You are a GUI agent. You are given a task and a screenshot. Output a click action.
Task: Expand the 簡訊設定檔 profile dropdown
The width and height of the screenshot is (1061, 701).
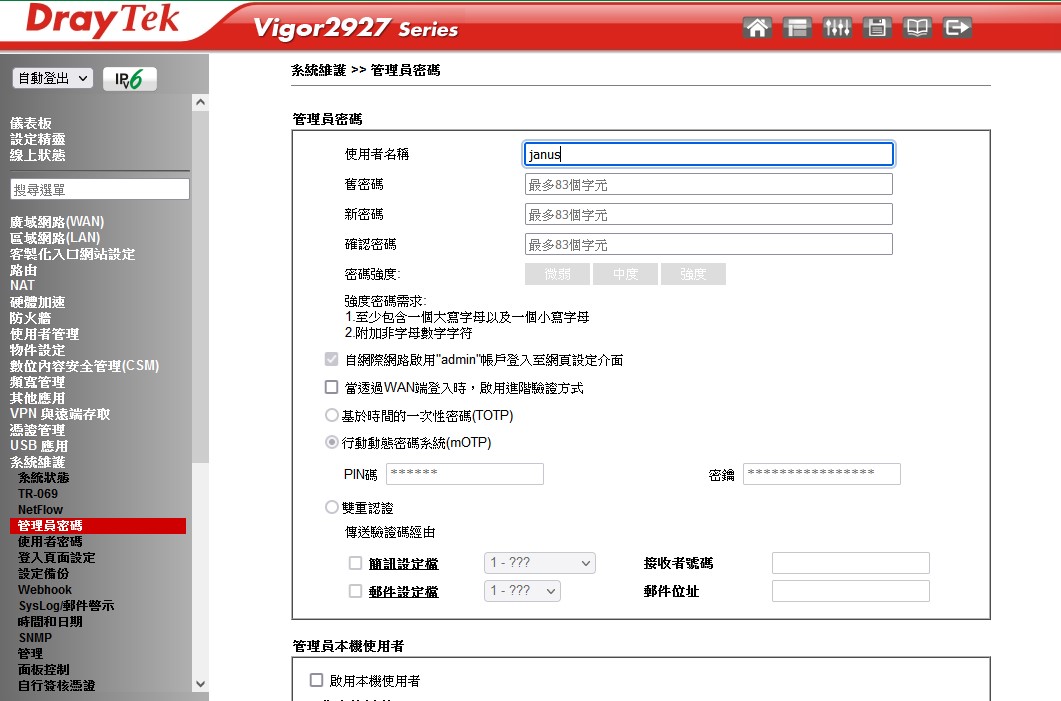coord(539,563)
